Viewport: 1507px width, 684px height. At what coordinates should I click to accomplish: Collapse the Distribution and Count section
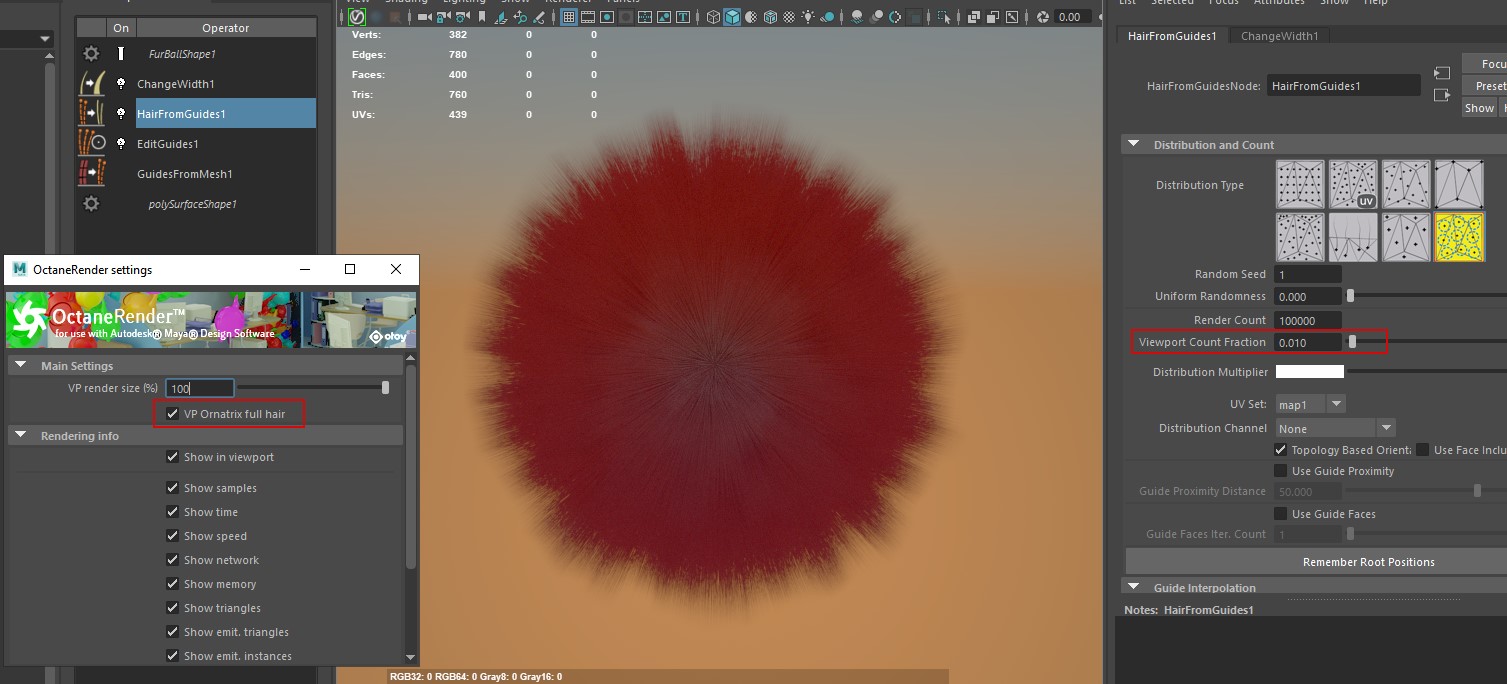point(1134,145)
